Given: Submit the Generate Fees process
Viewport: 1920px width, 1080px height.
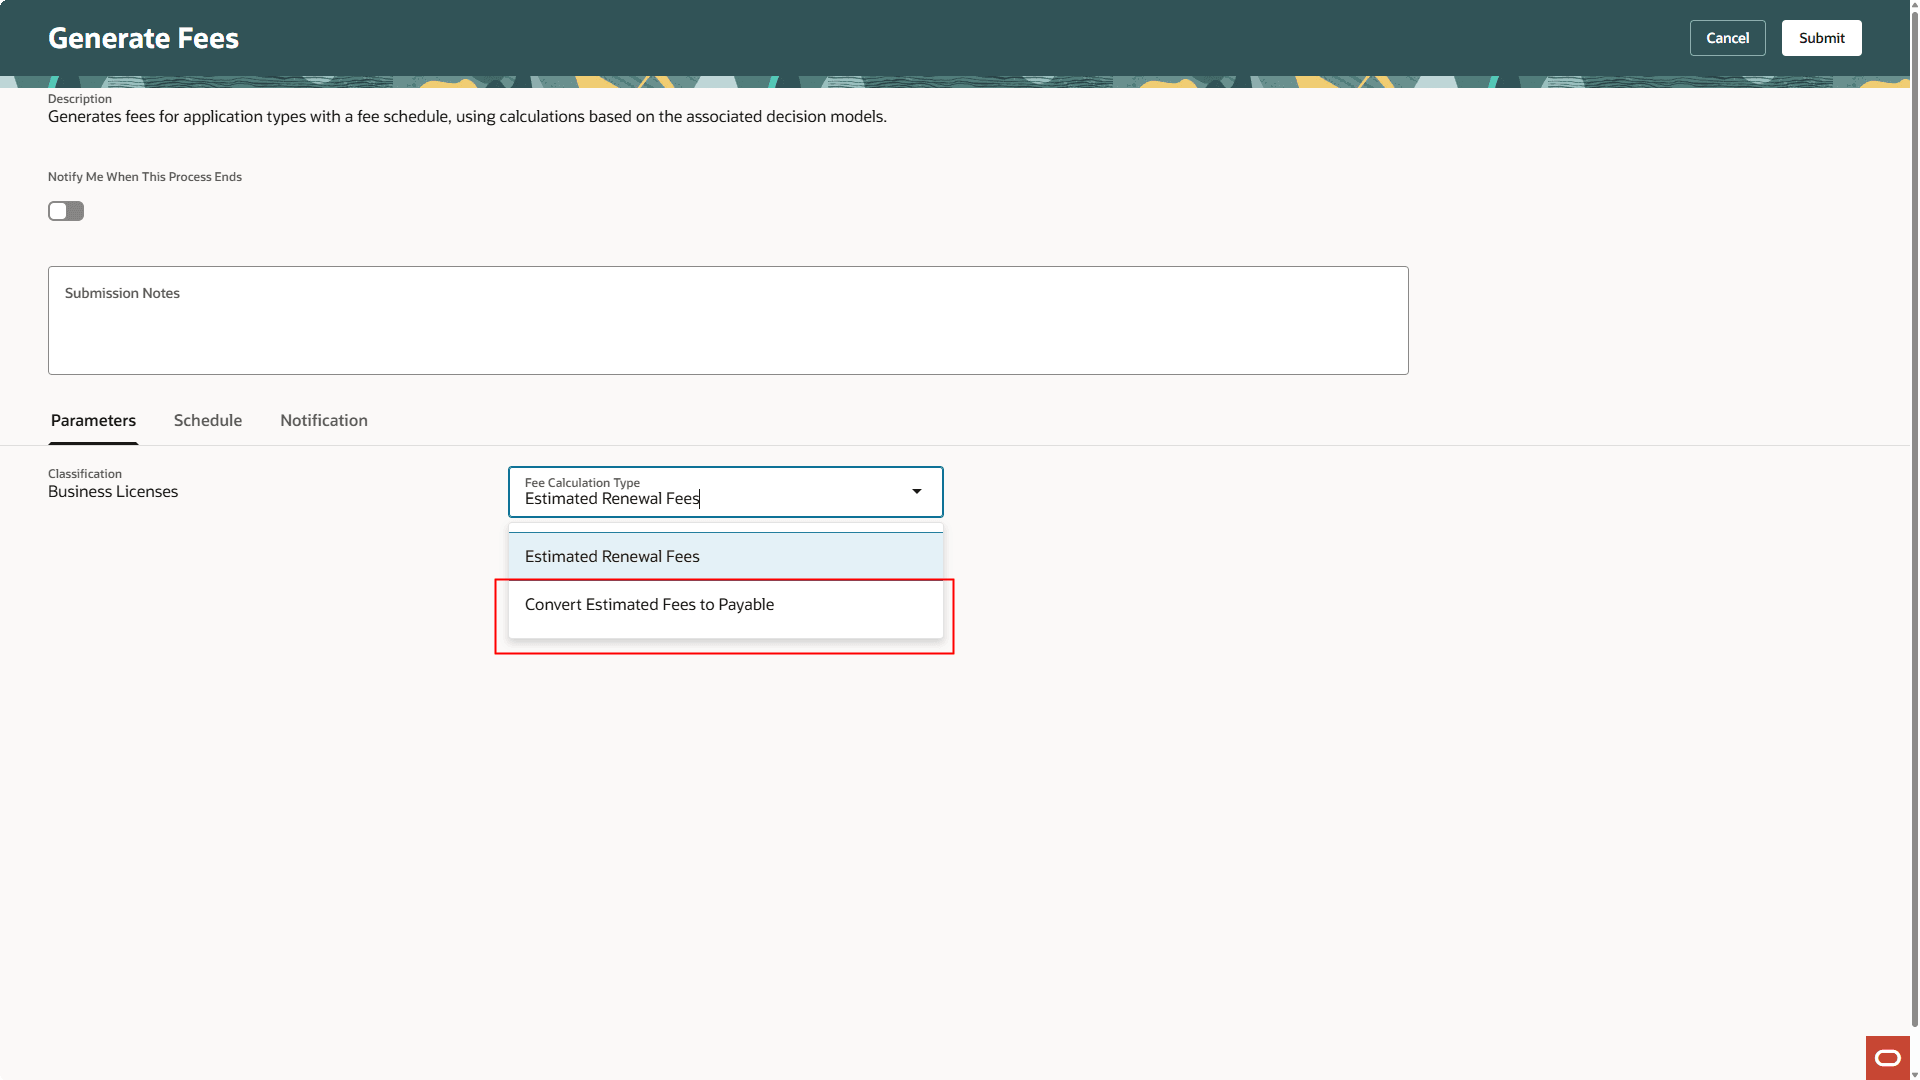Looking at the screenshot, I should click(x=1821, y=37).
